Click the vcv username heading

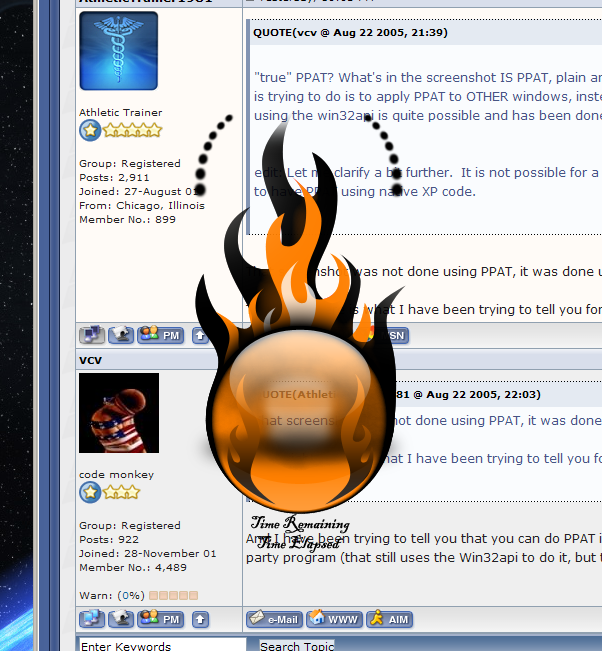coord(91,360)
